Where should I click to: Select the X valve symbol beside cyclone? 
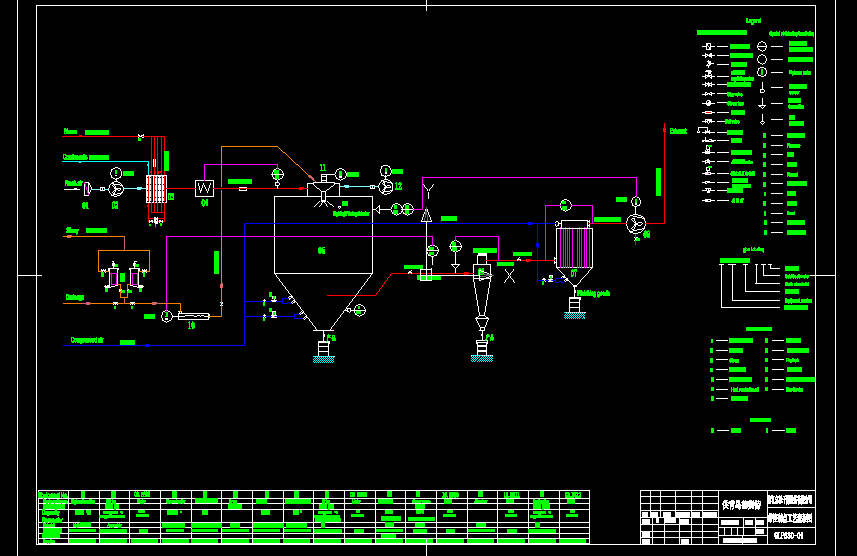pyautogui.click(x=509, y=276)
